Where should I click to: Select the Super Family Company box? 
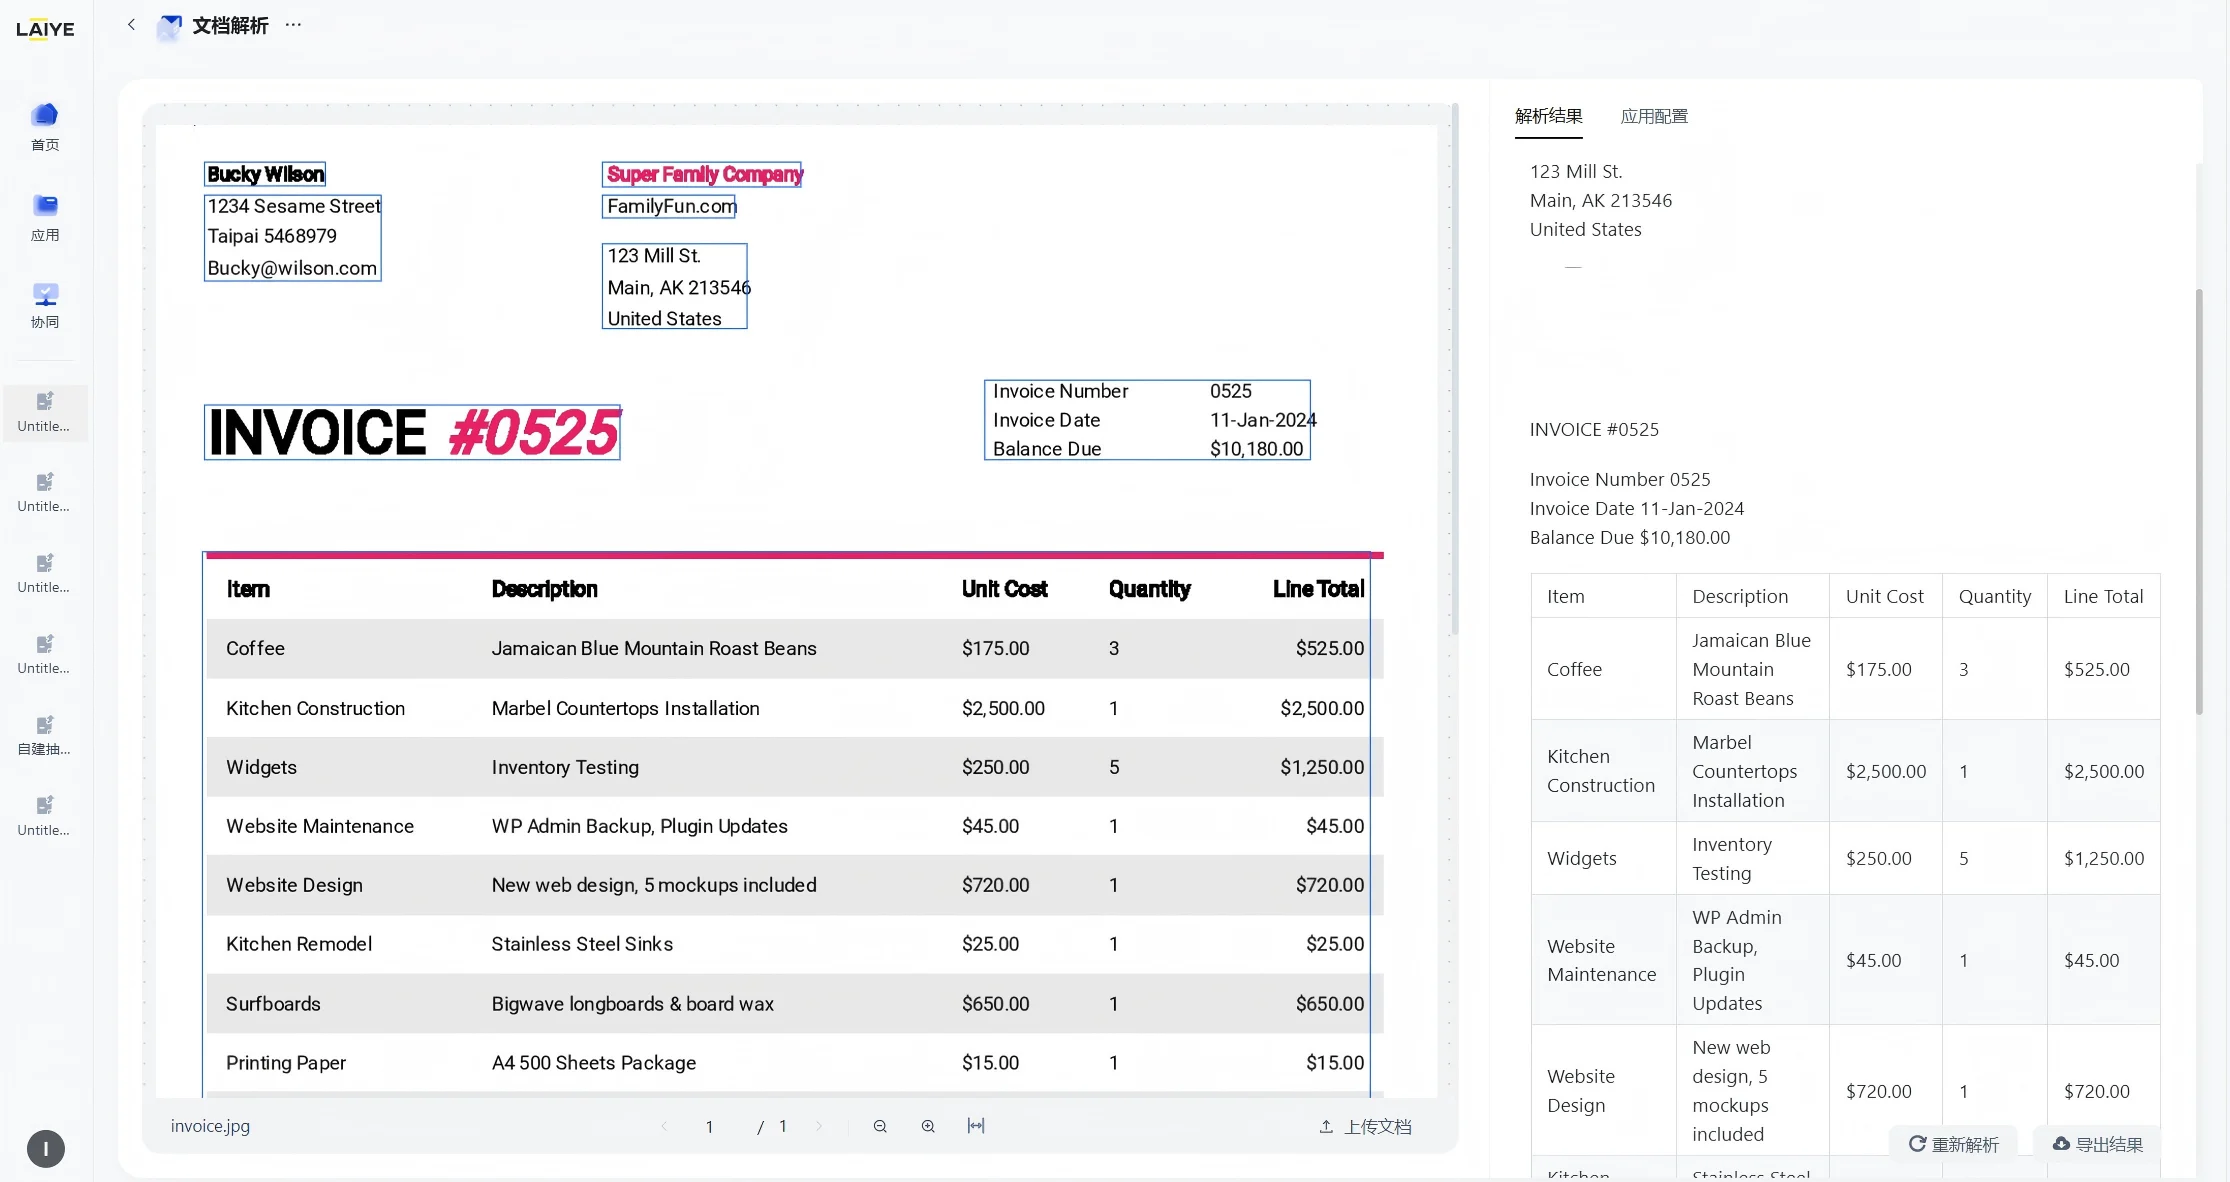tap(702, 174)
